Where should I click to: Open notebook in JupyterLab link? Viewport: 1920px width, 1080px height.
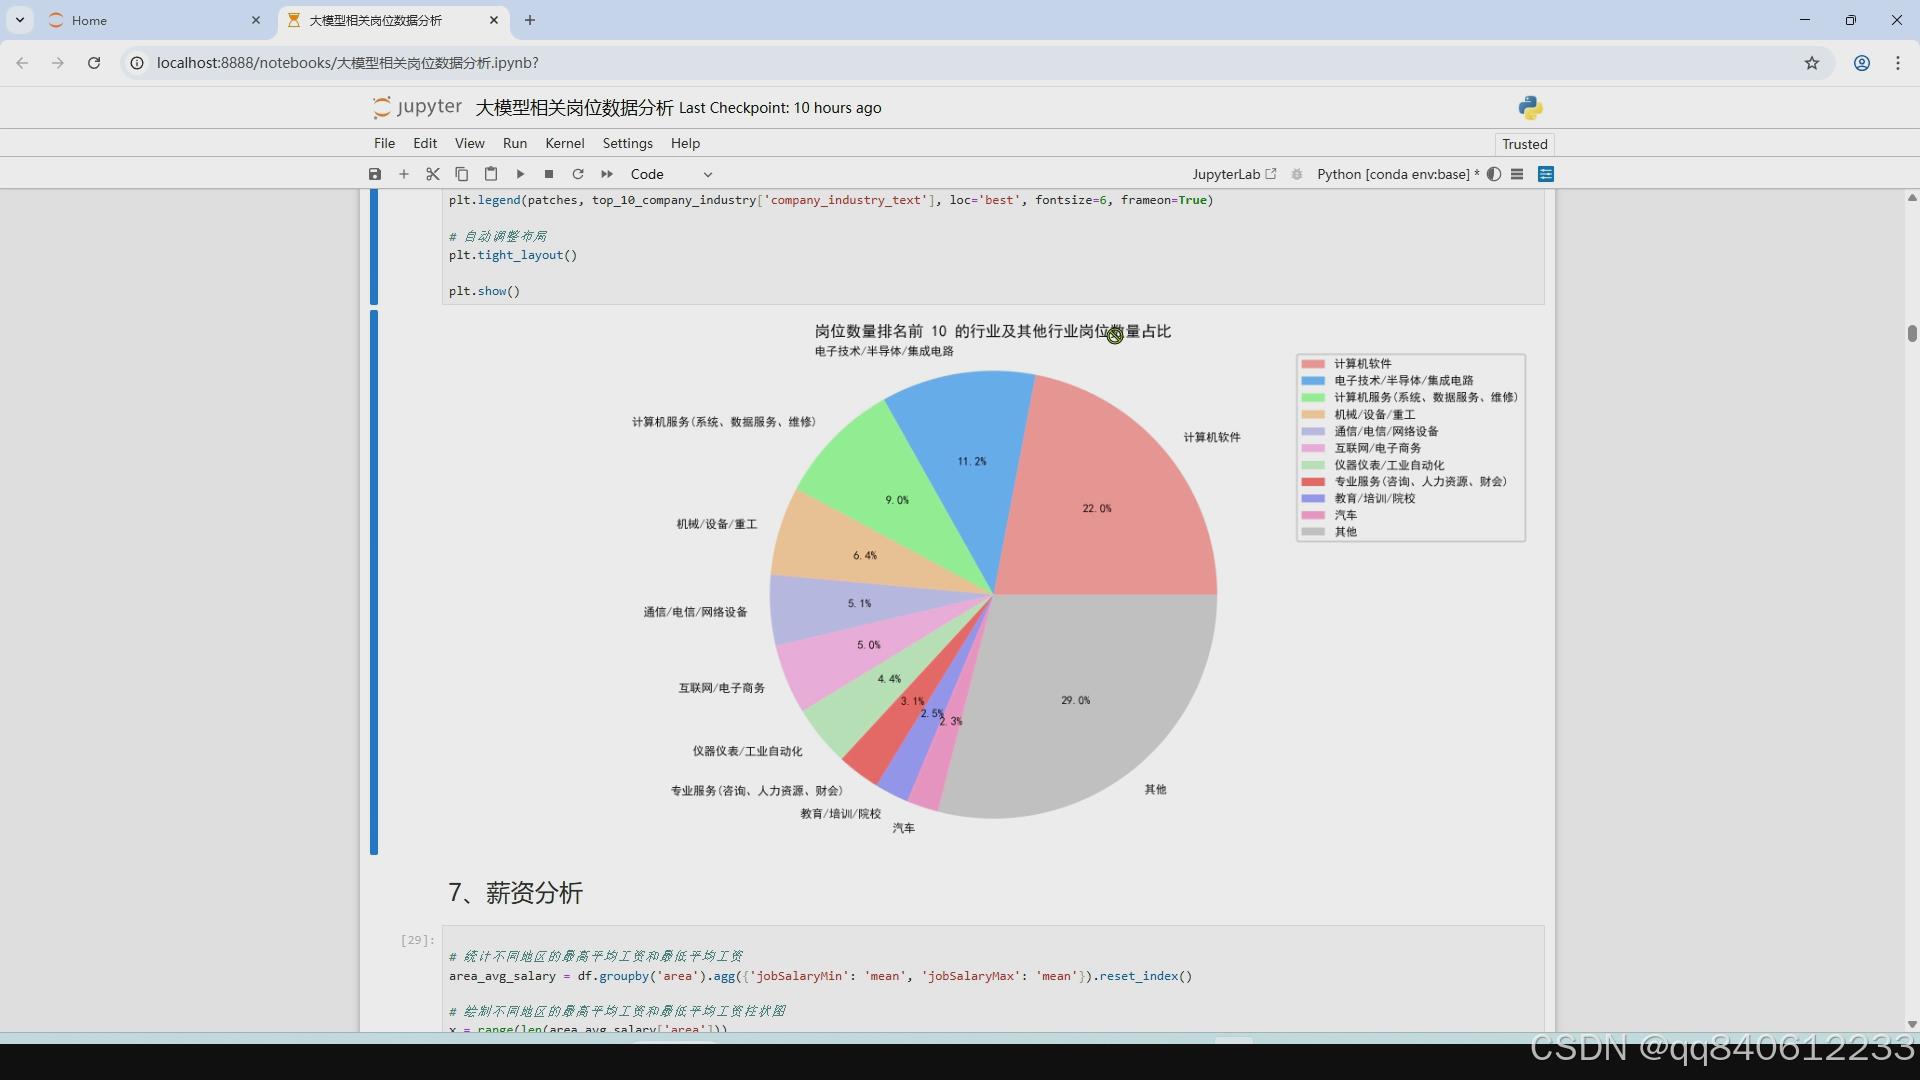(1234, 174)
